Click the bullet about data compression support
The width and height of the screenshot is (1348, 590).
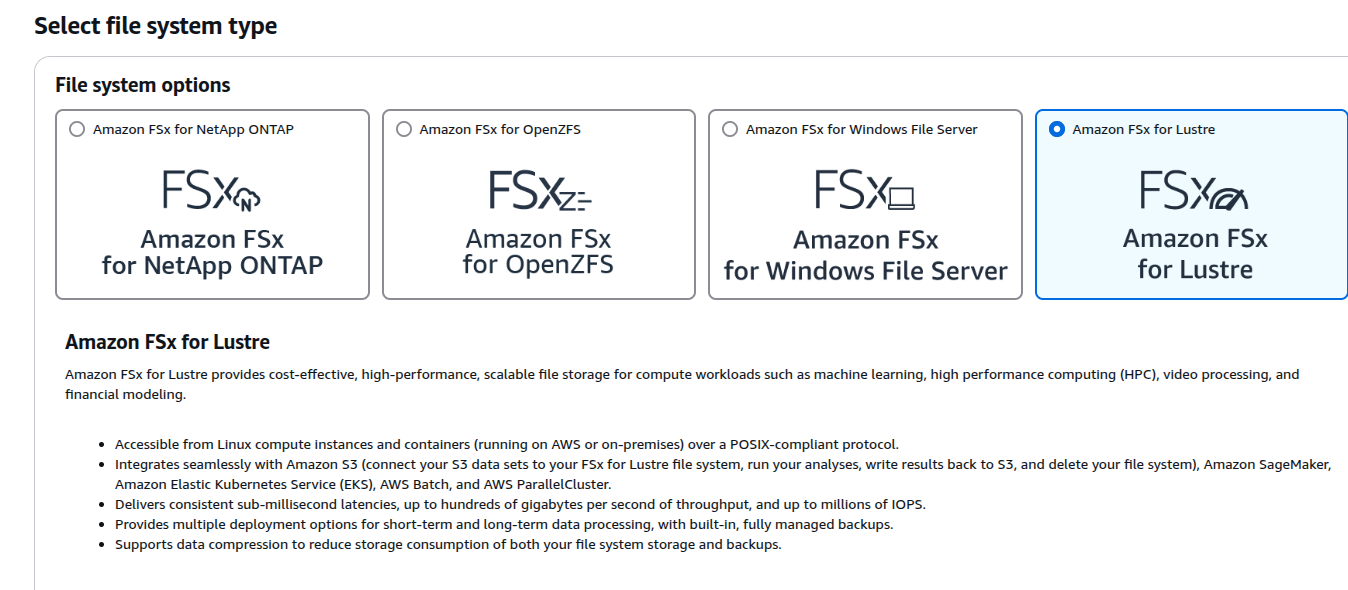pos(448,545)
